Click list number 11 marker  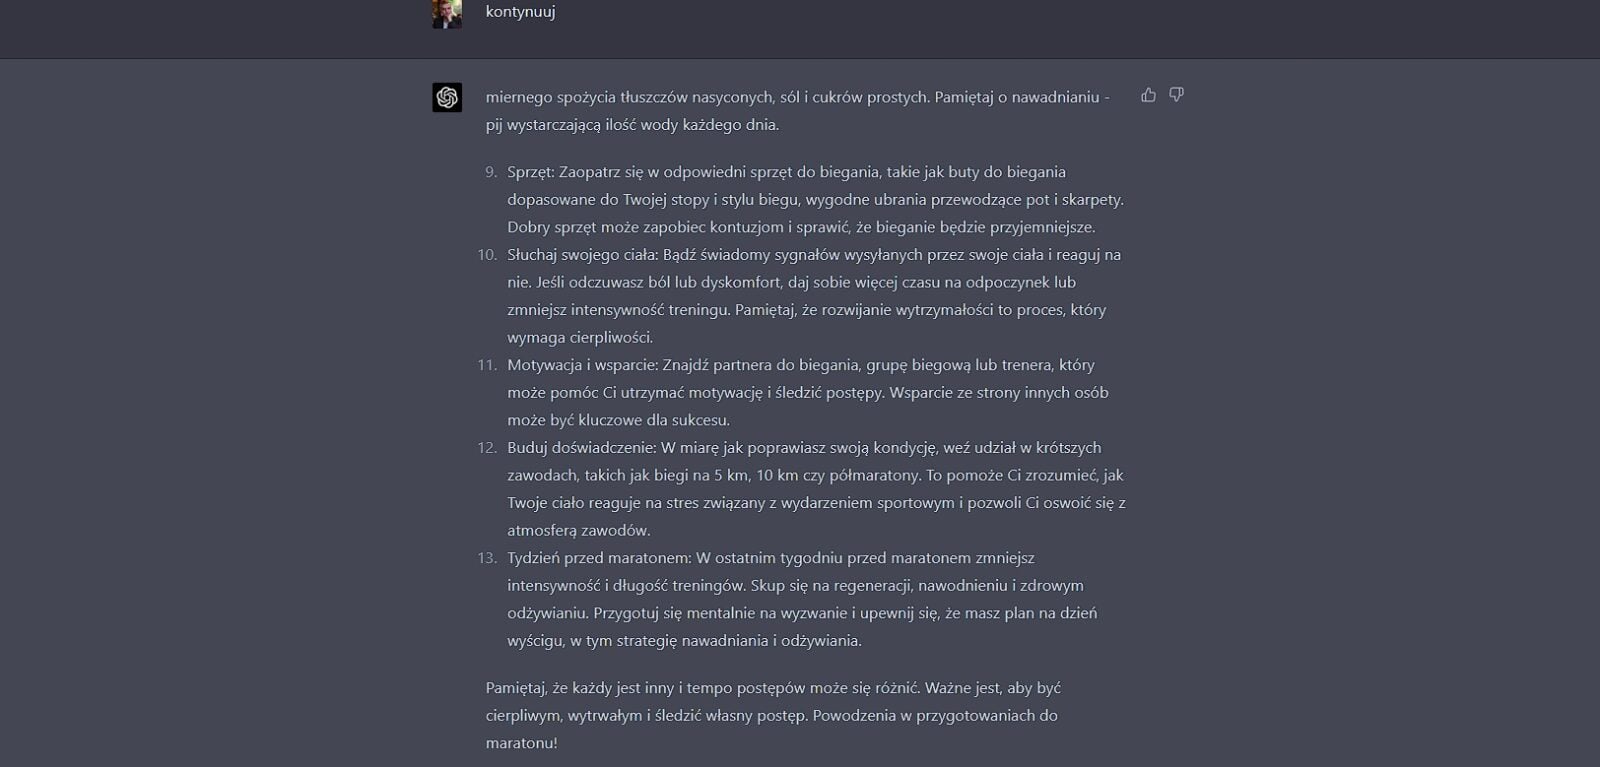click(487, 365)
